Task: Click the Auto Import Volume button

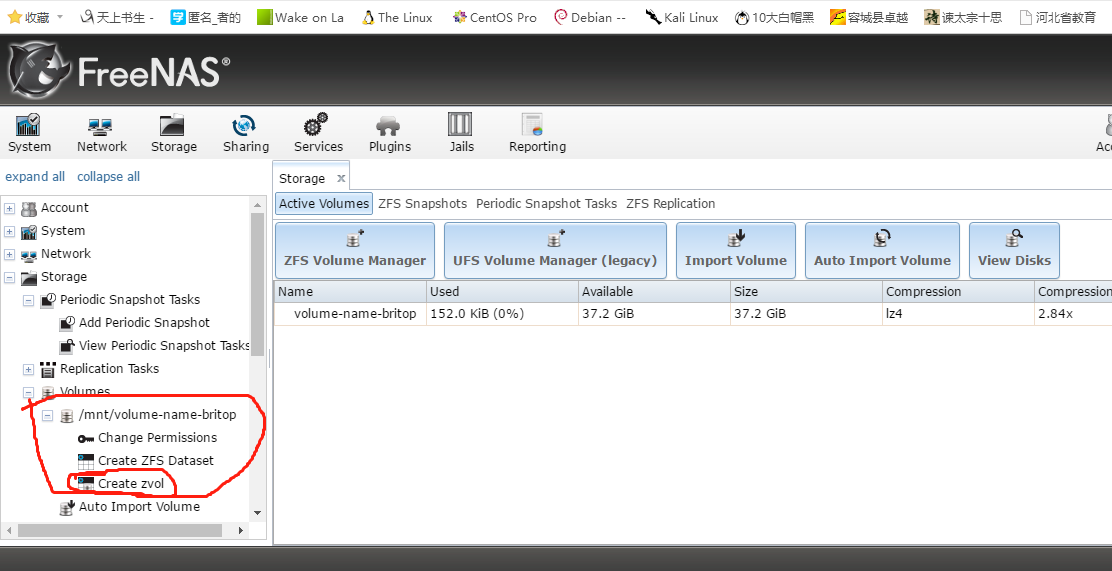Action: 882,250
